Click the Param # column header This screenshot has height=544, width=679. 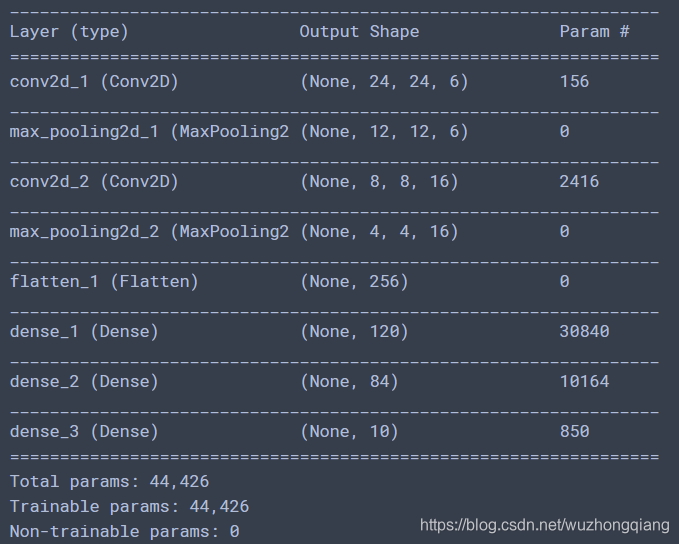594,32
